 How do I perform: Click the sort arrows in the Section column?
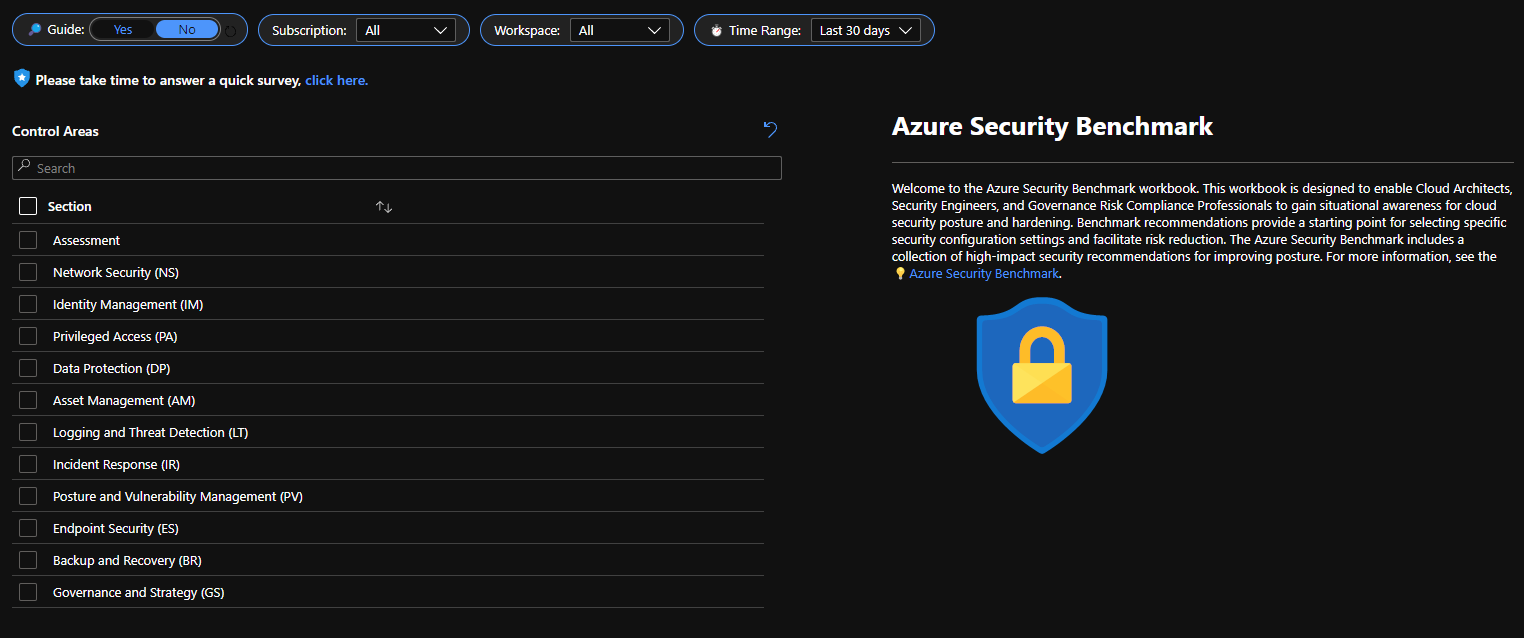coord(384,207)
